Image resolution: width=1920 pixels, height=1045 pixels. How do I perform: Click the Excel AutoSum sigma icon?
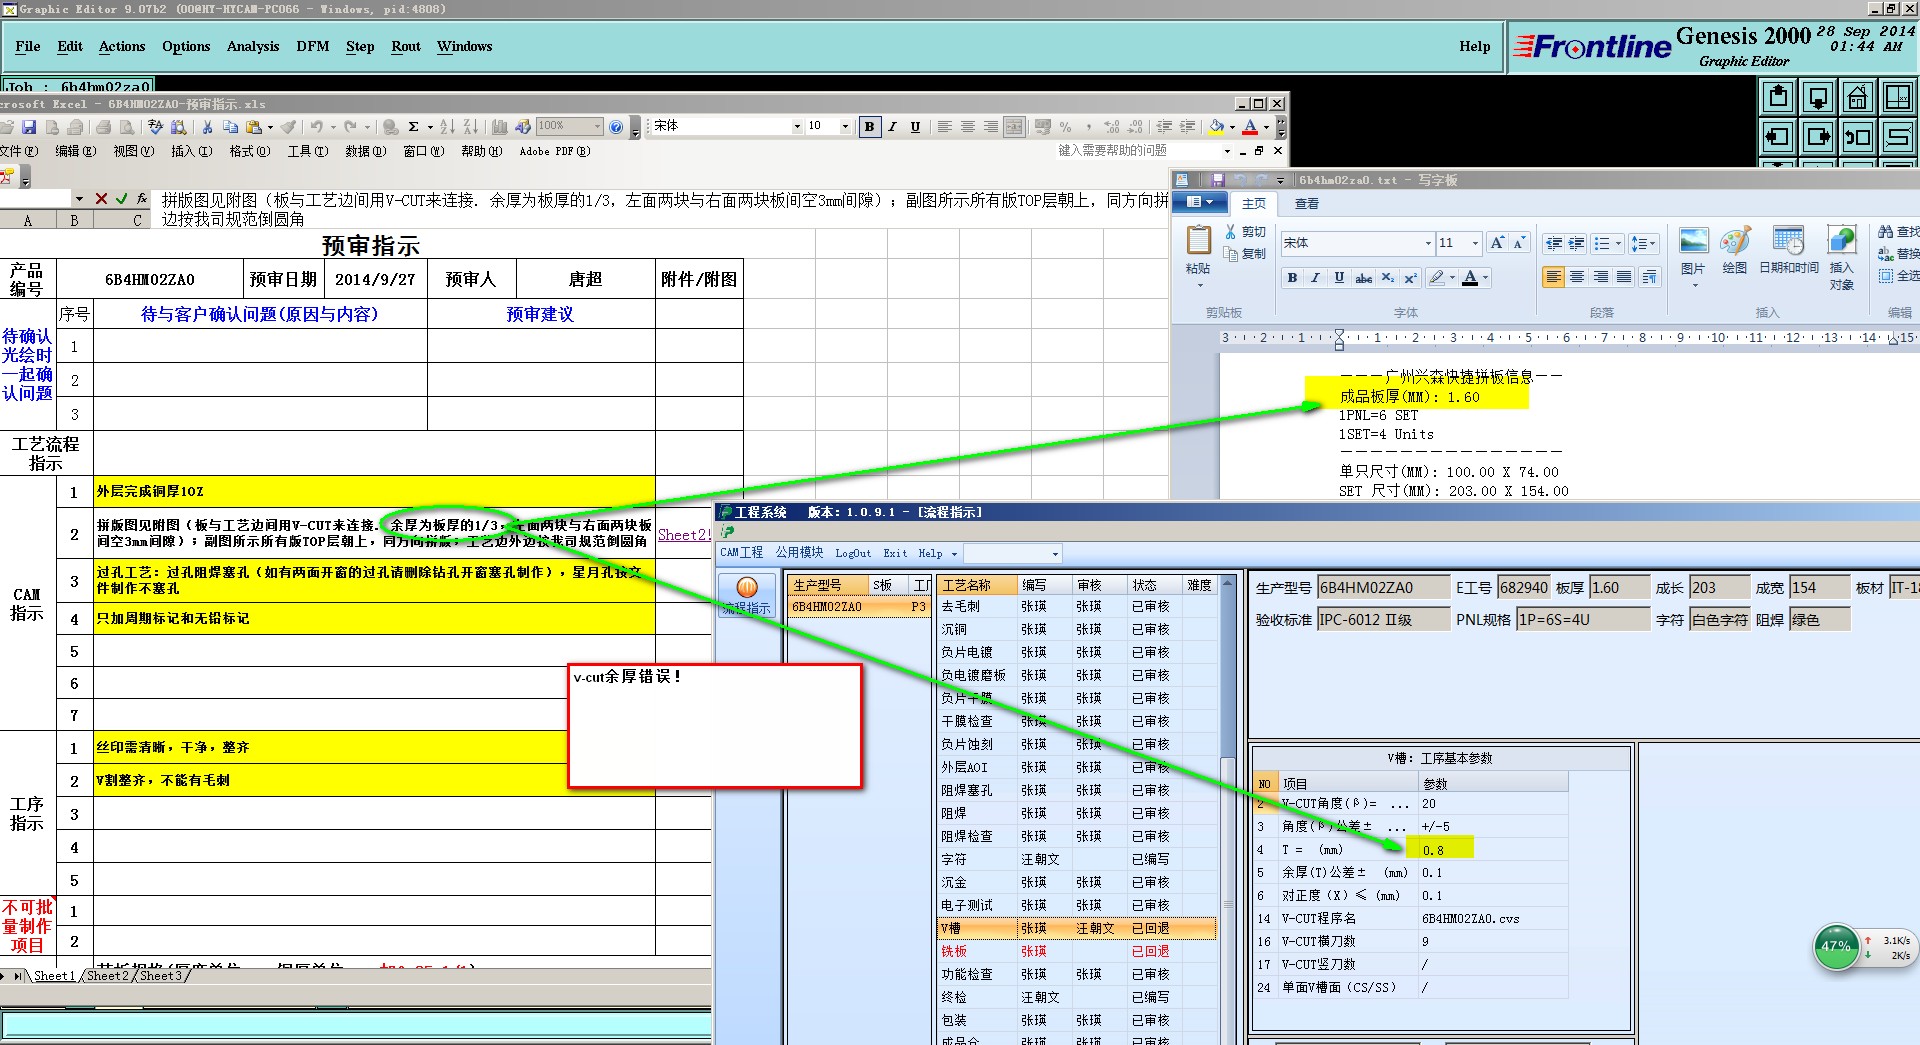coord(413,127)
